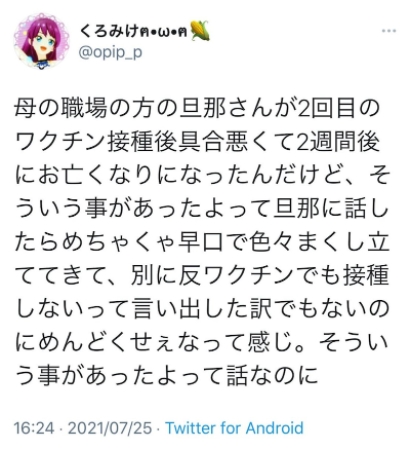The width and height of the screenshot is (416, 452).
Task: Click tweet line starting with しないって言い出した
Action: [x=202, y=309]
